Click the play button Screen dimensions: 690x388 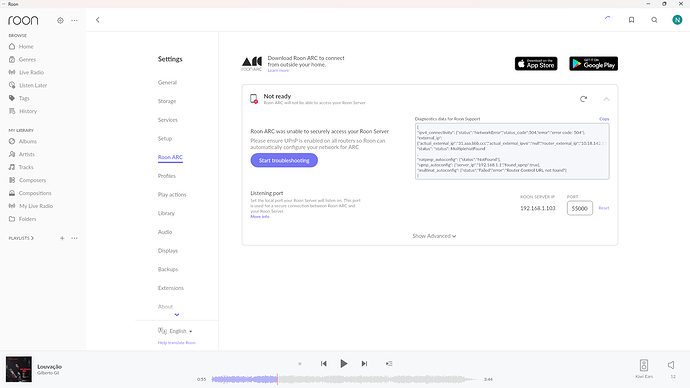(344, 363)
